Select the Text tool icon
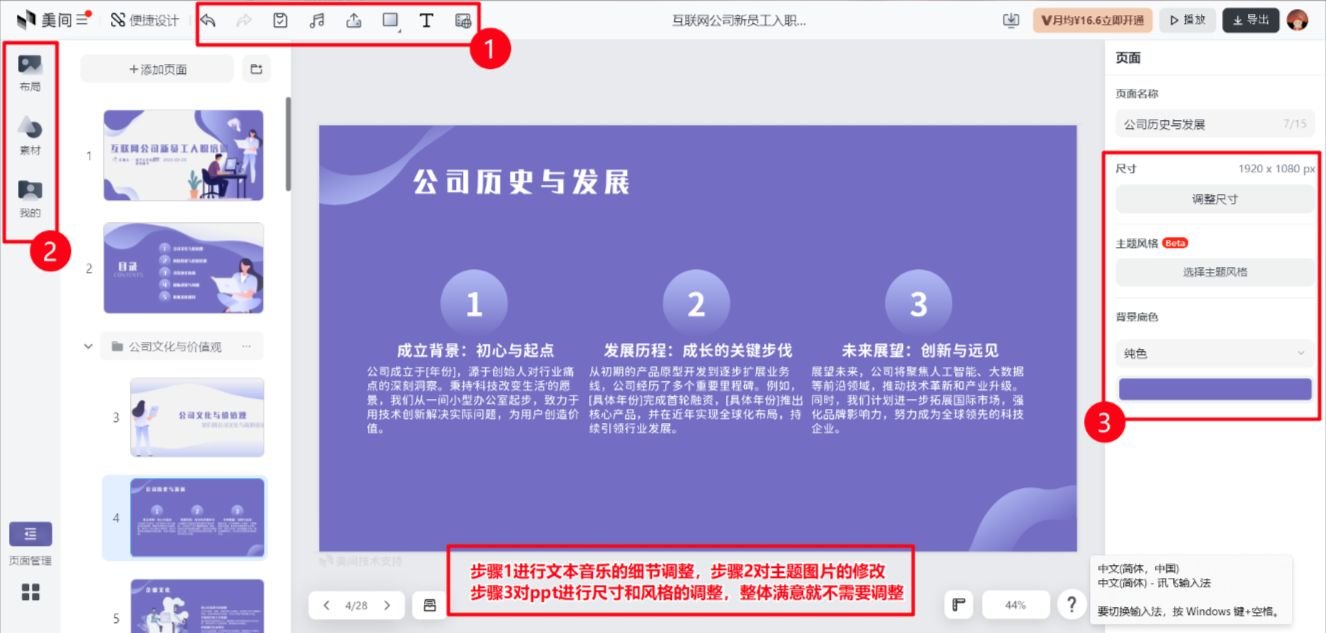1326x633 pixels. (426, 19)
